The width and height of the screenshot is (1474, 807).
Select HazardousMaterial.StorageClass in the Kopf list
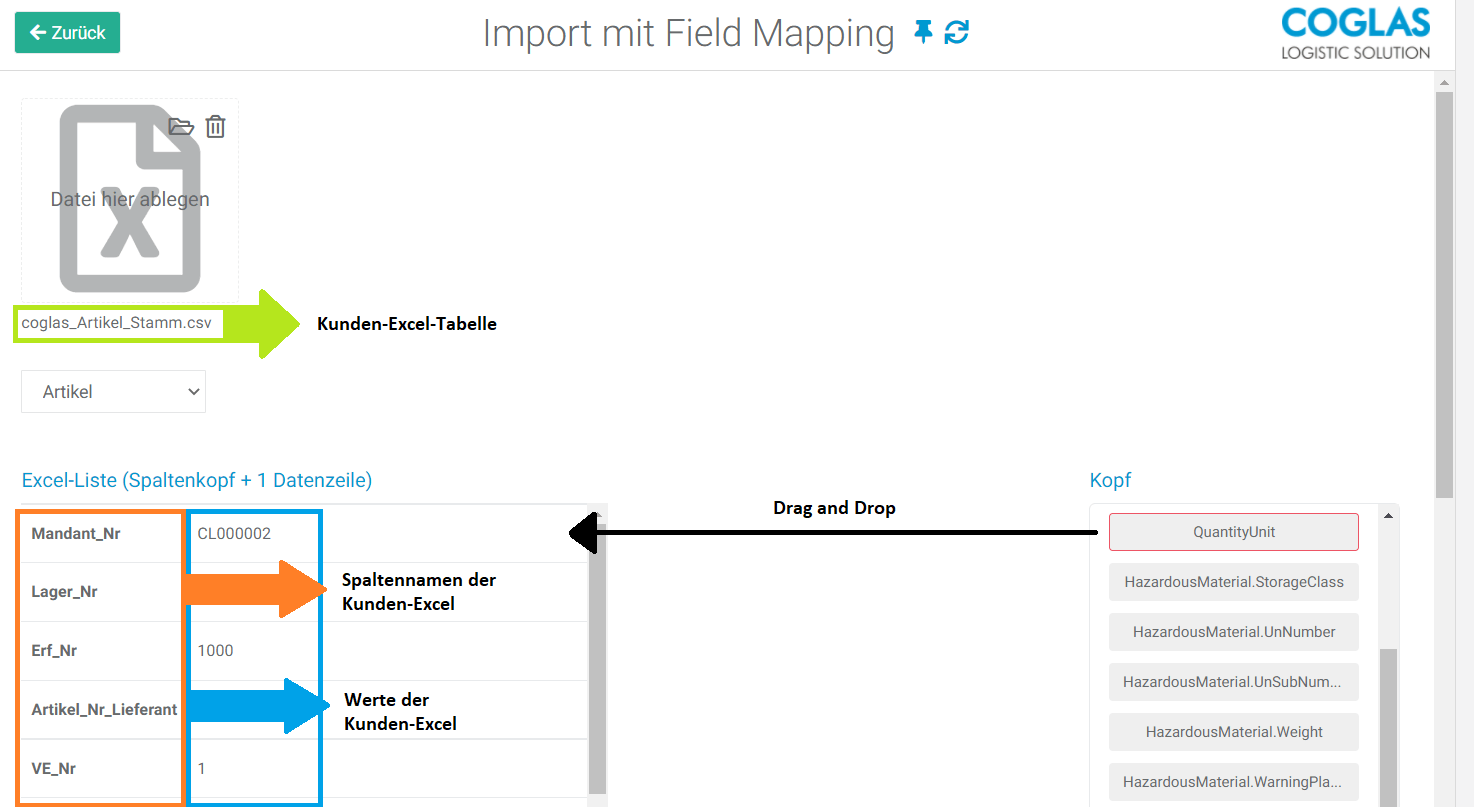point(1233,581)
